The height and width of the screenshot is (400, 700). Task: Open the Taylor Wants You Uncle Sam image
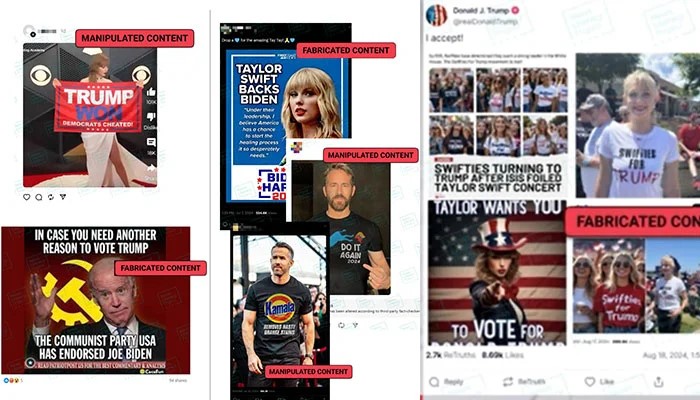497,272
